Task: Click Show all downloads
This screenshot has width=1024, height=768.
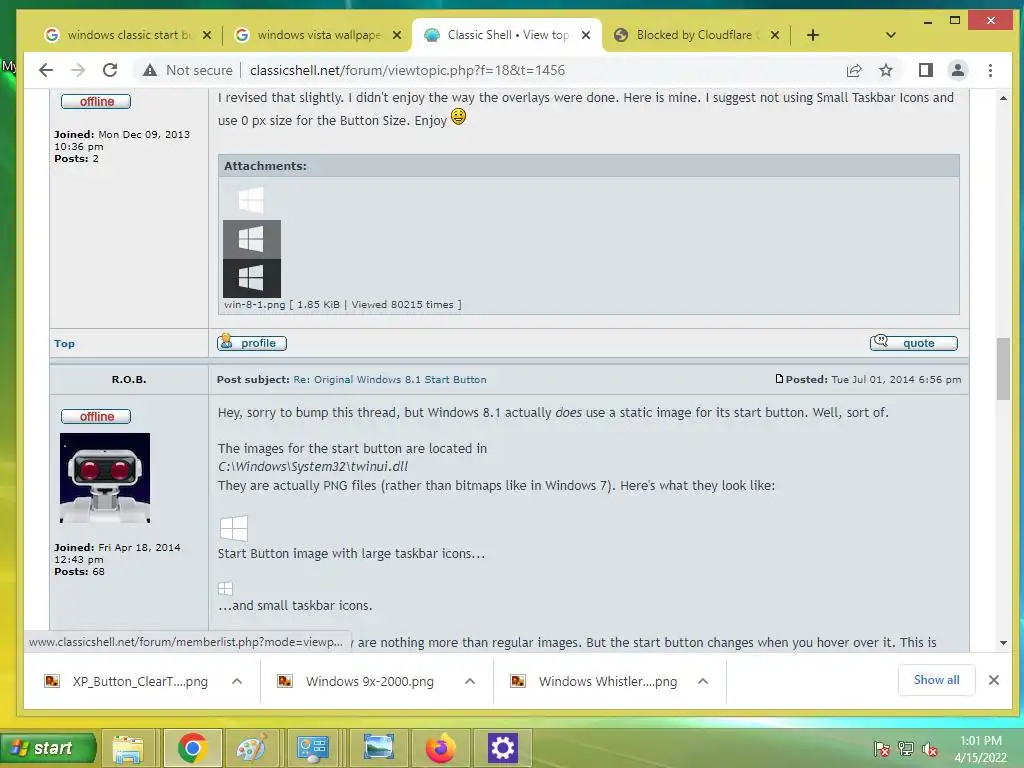Action: [x=936, y=680]
